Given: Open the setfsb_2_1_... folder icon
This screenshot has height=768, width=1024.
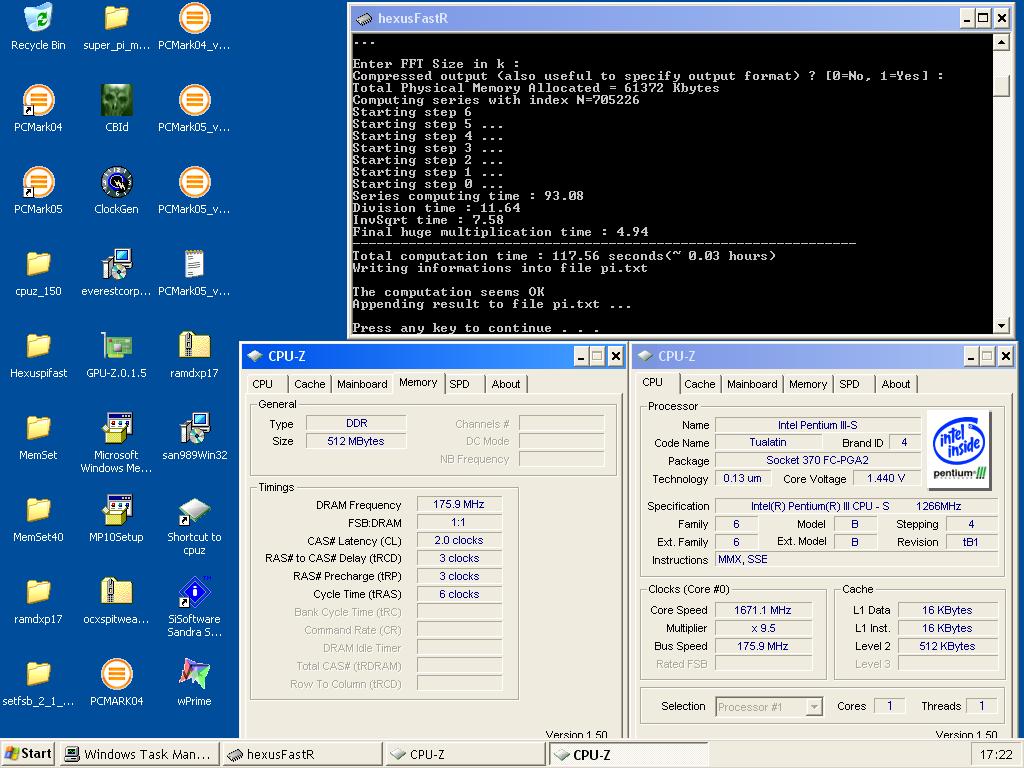Looking at the screenshot, I should (39, 674).
